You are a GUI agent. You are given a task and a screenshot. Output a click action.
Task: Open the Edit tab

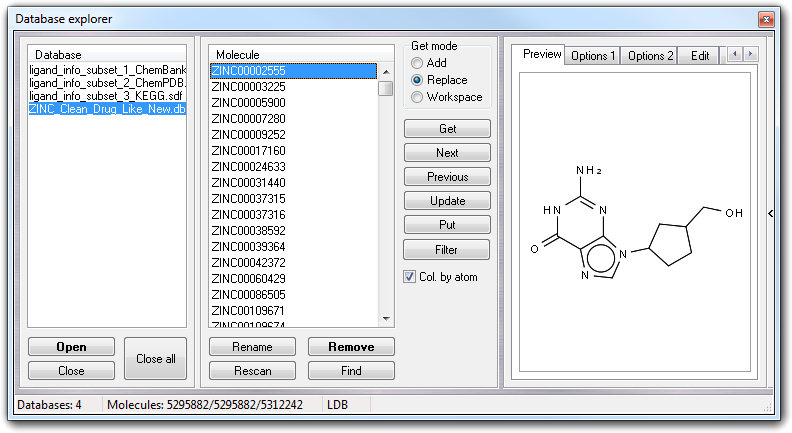pyautogui.click(x=699, y=56)
